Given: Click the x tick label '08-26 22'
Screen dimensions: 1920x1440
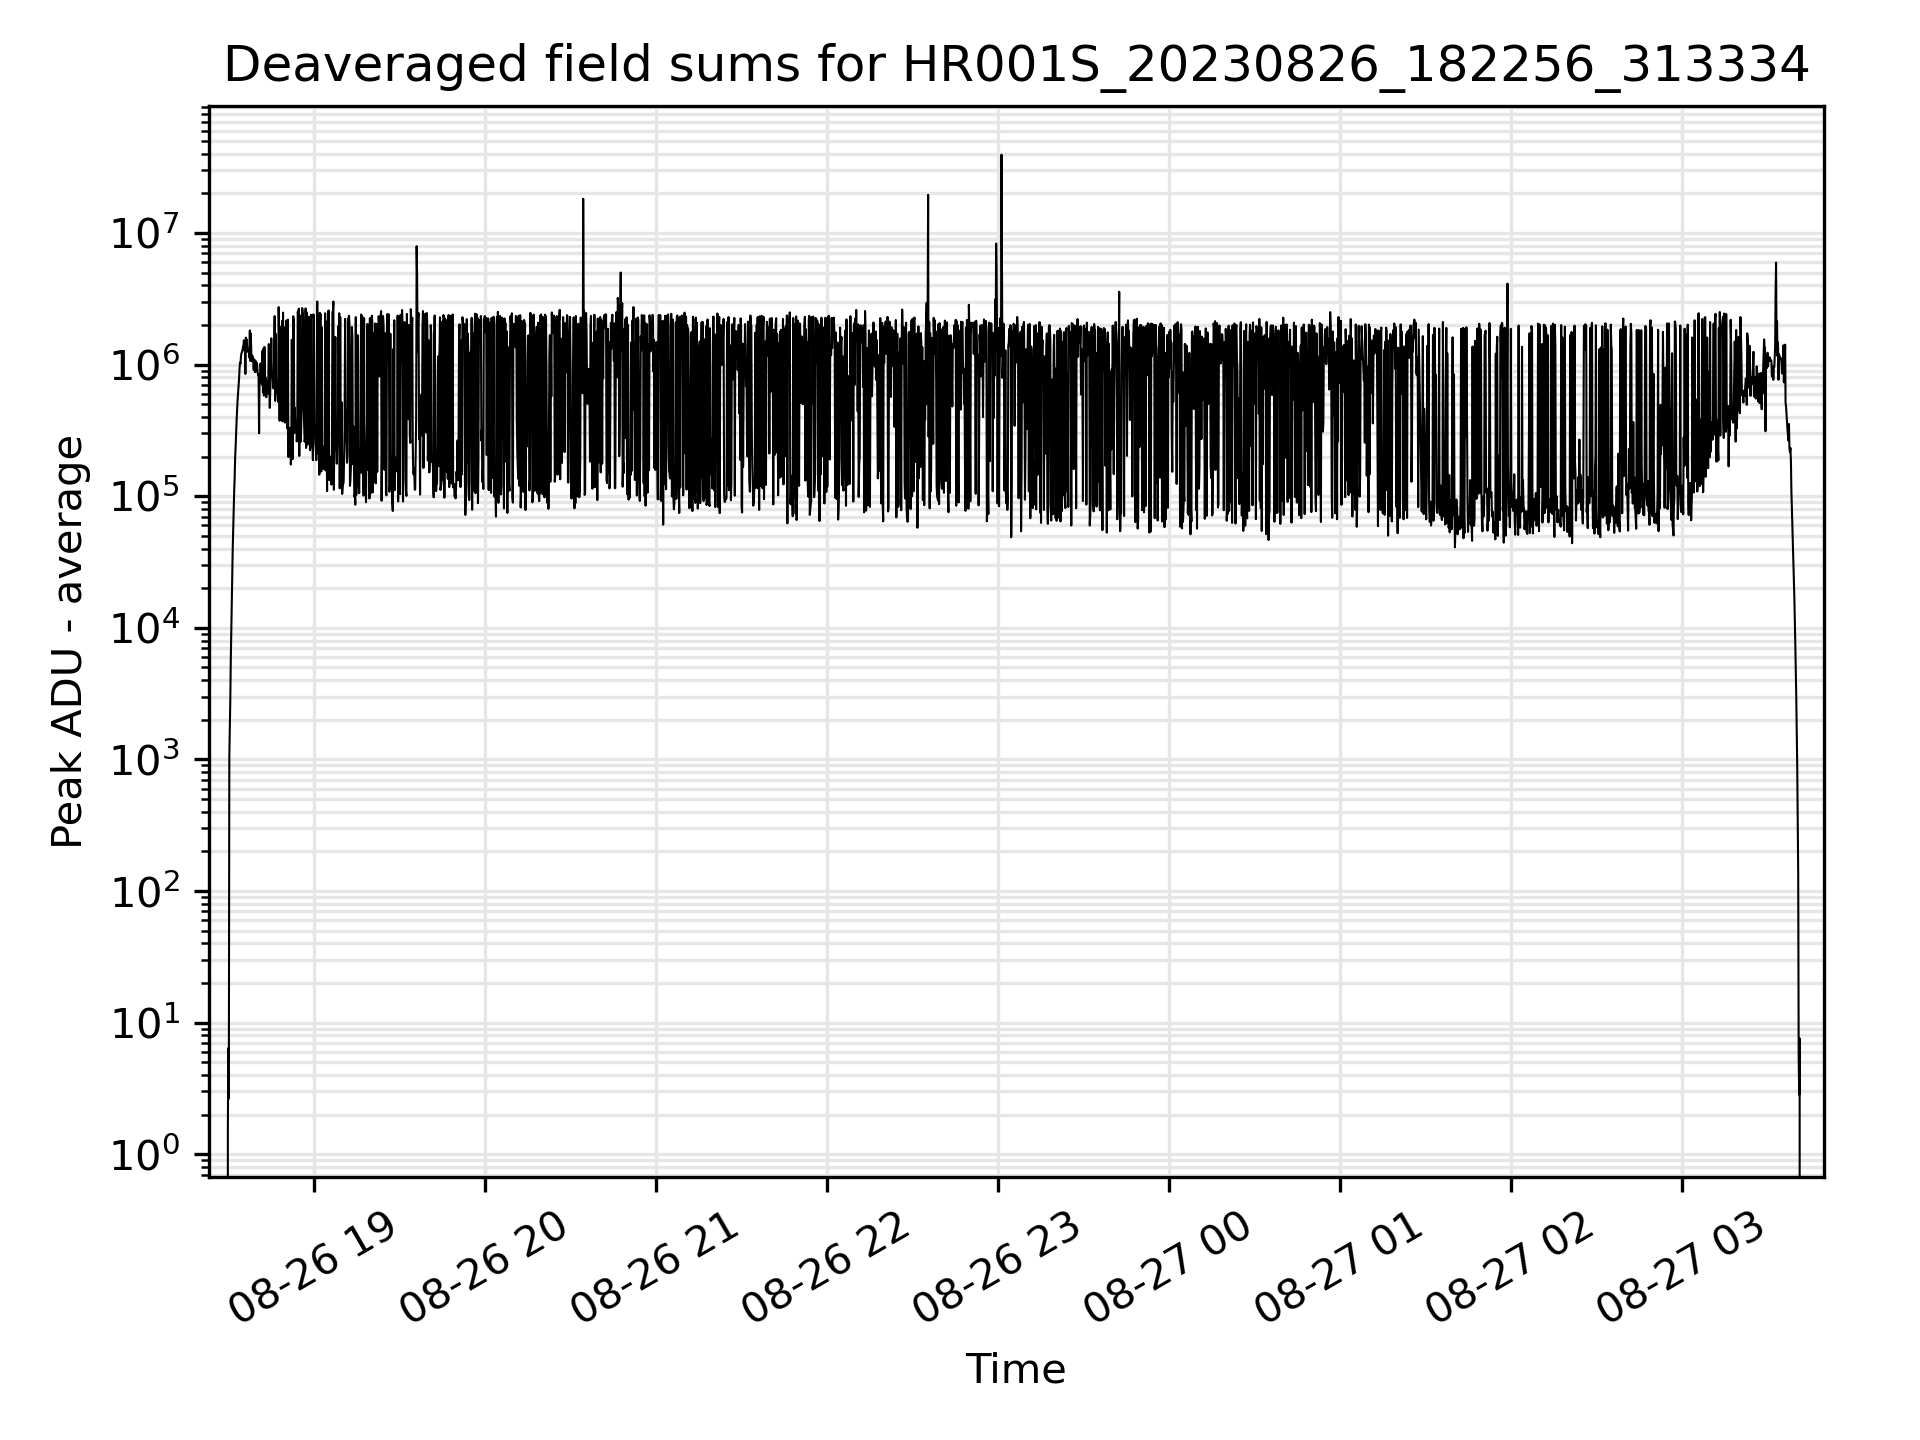Looking at the screenshot, I should click(826, 1268).
